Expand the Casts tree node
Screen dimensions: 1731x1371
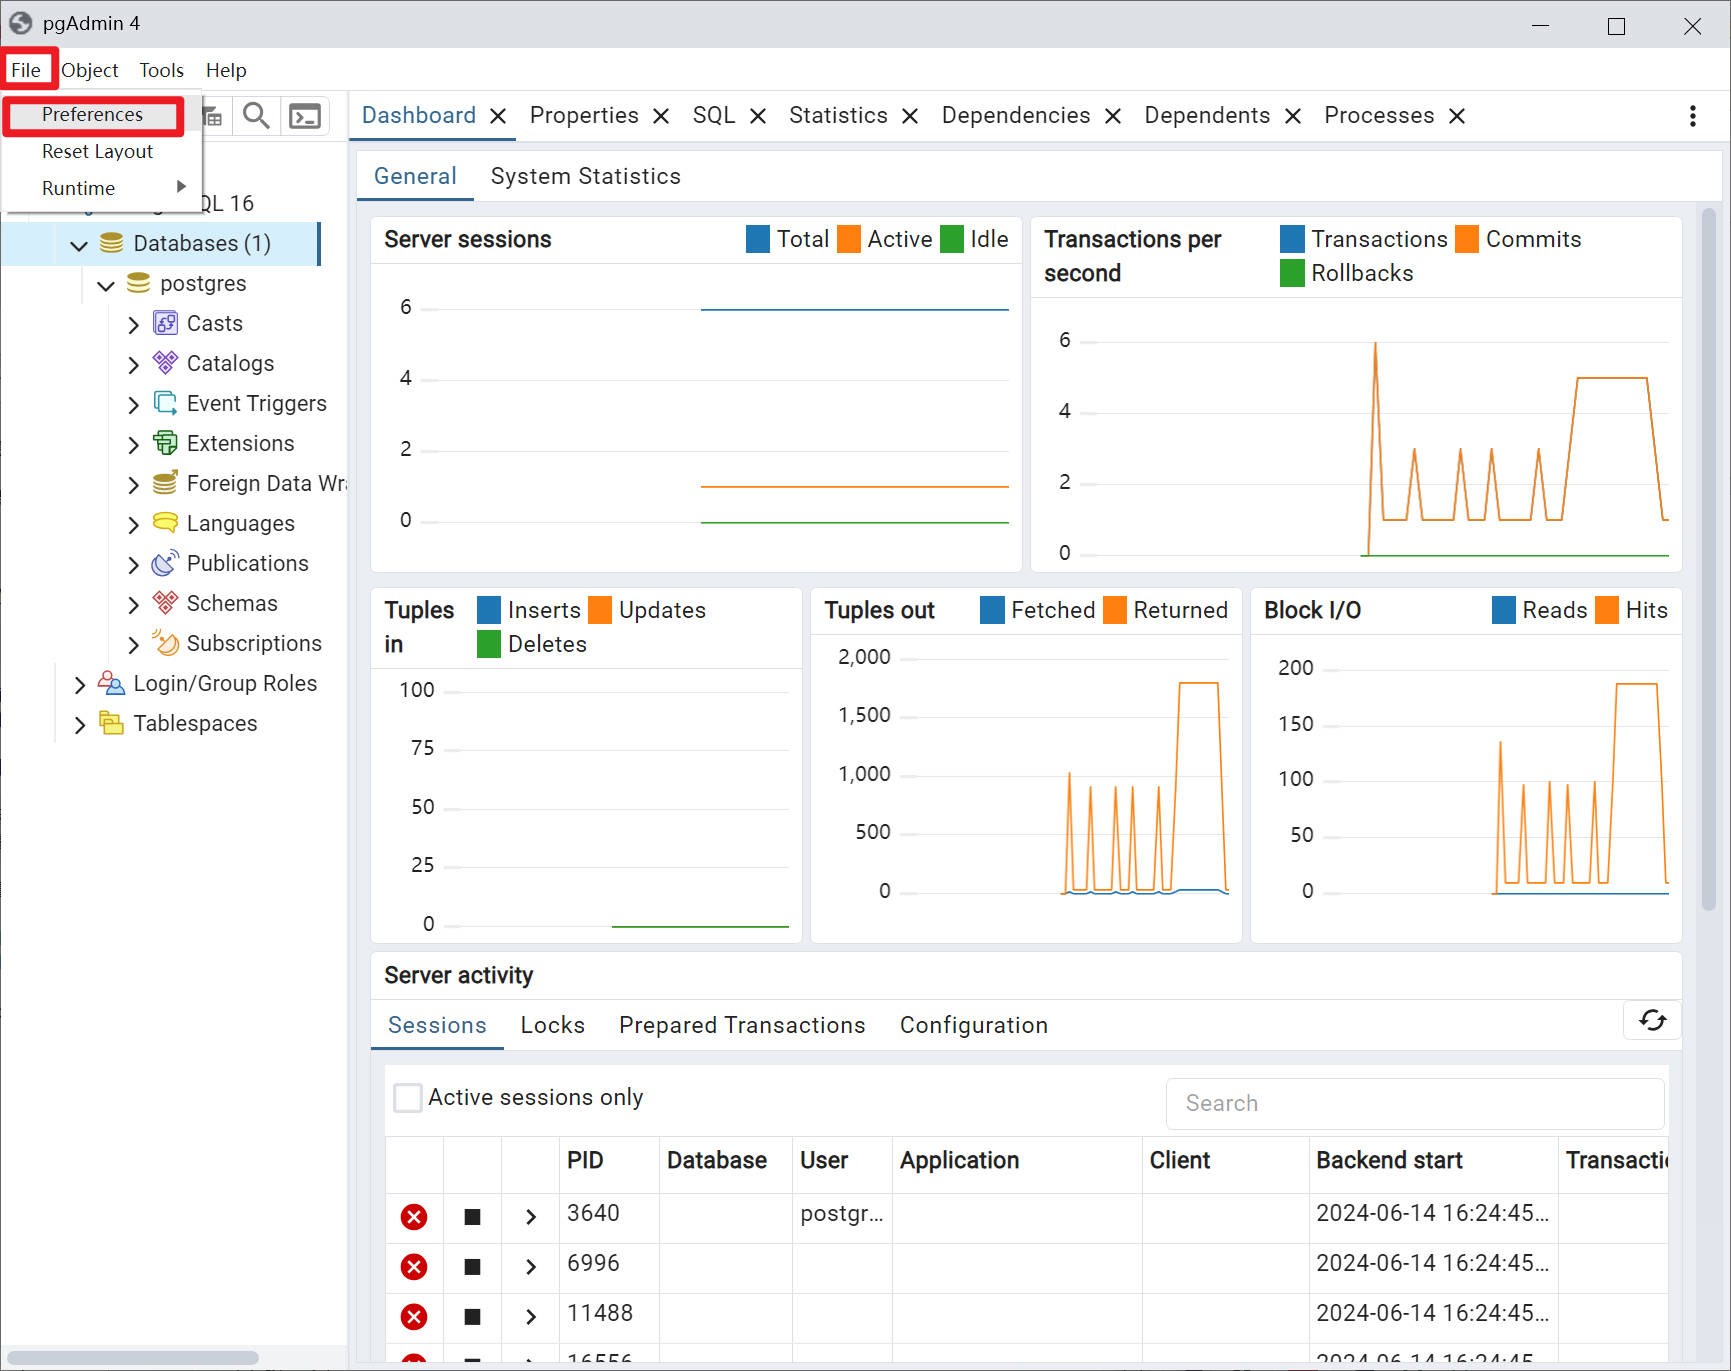[133, 324]
